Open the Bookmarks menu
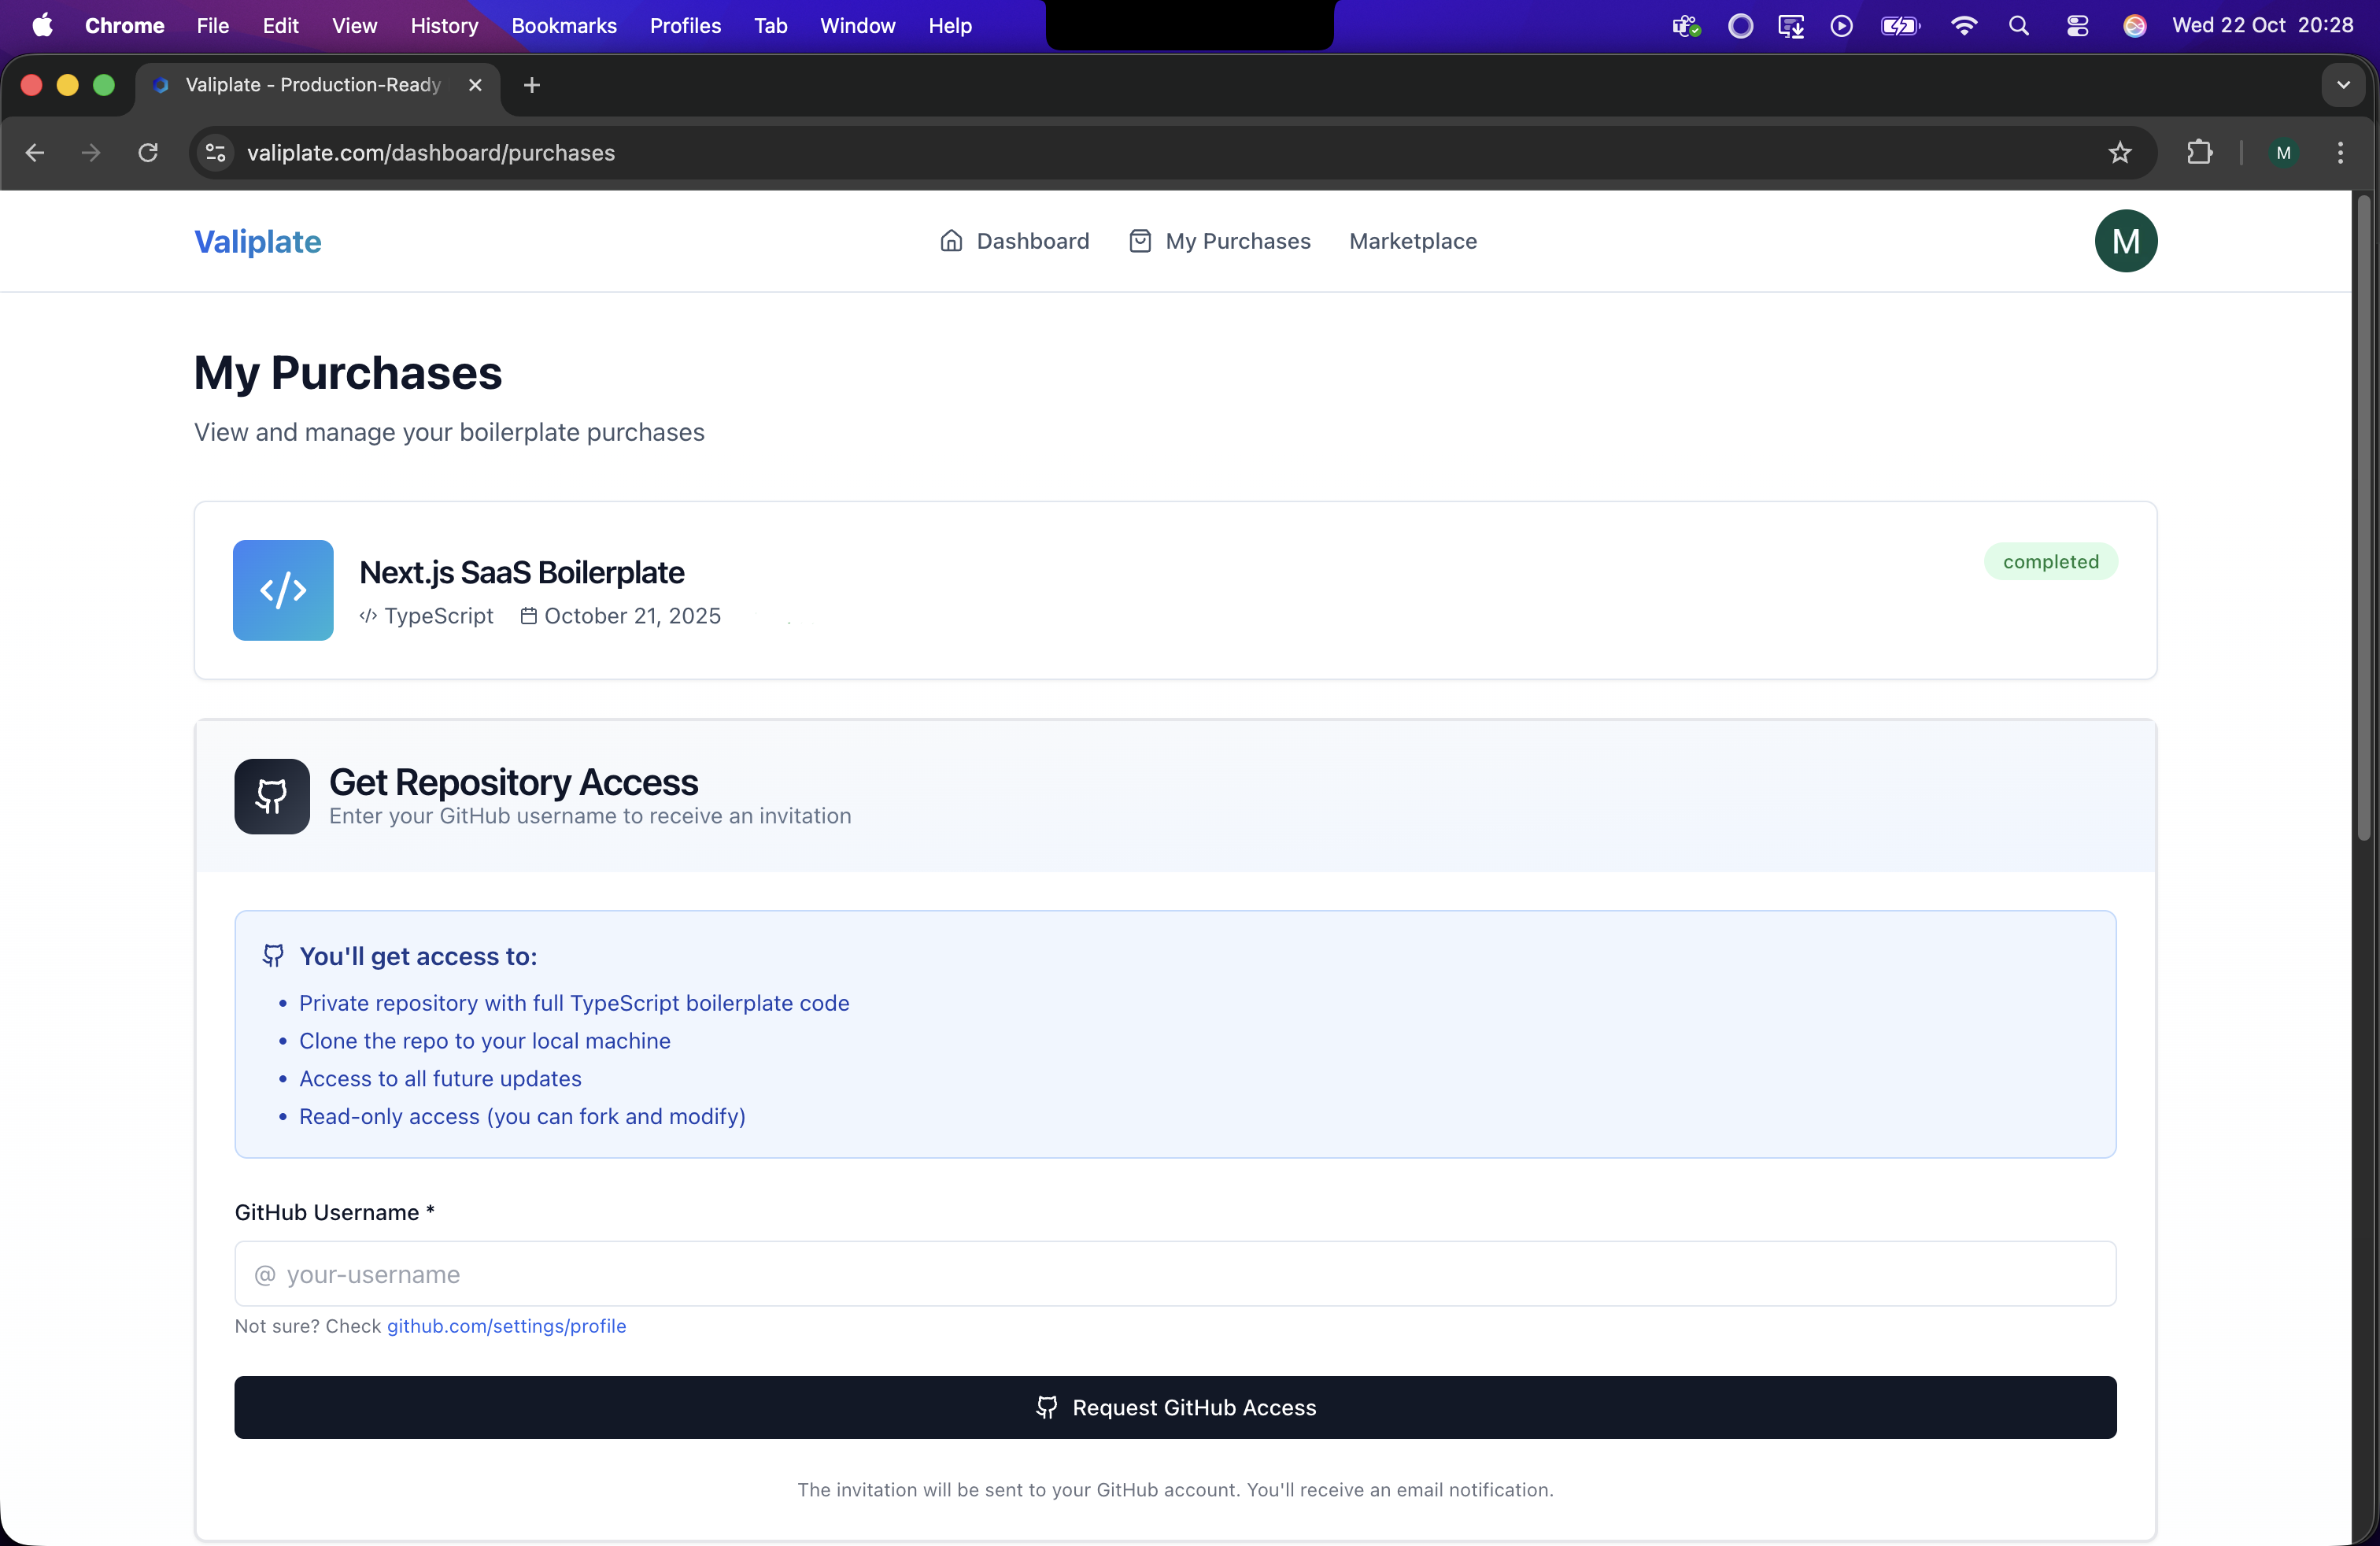This screenshot has width=2380, height=1546. 563,26
